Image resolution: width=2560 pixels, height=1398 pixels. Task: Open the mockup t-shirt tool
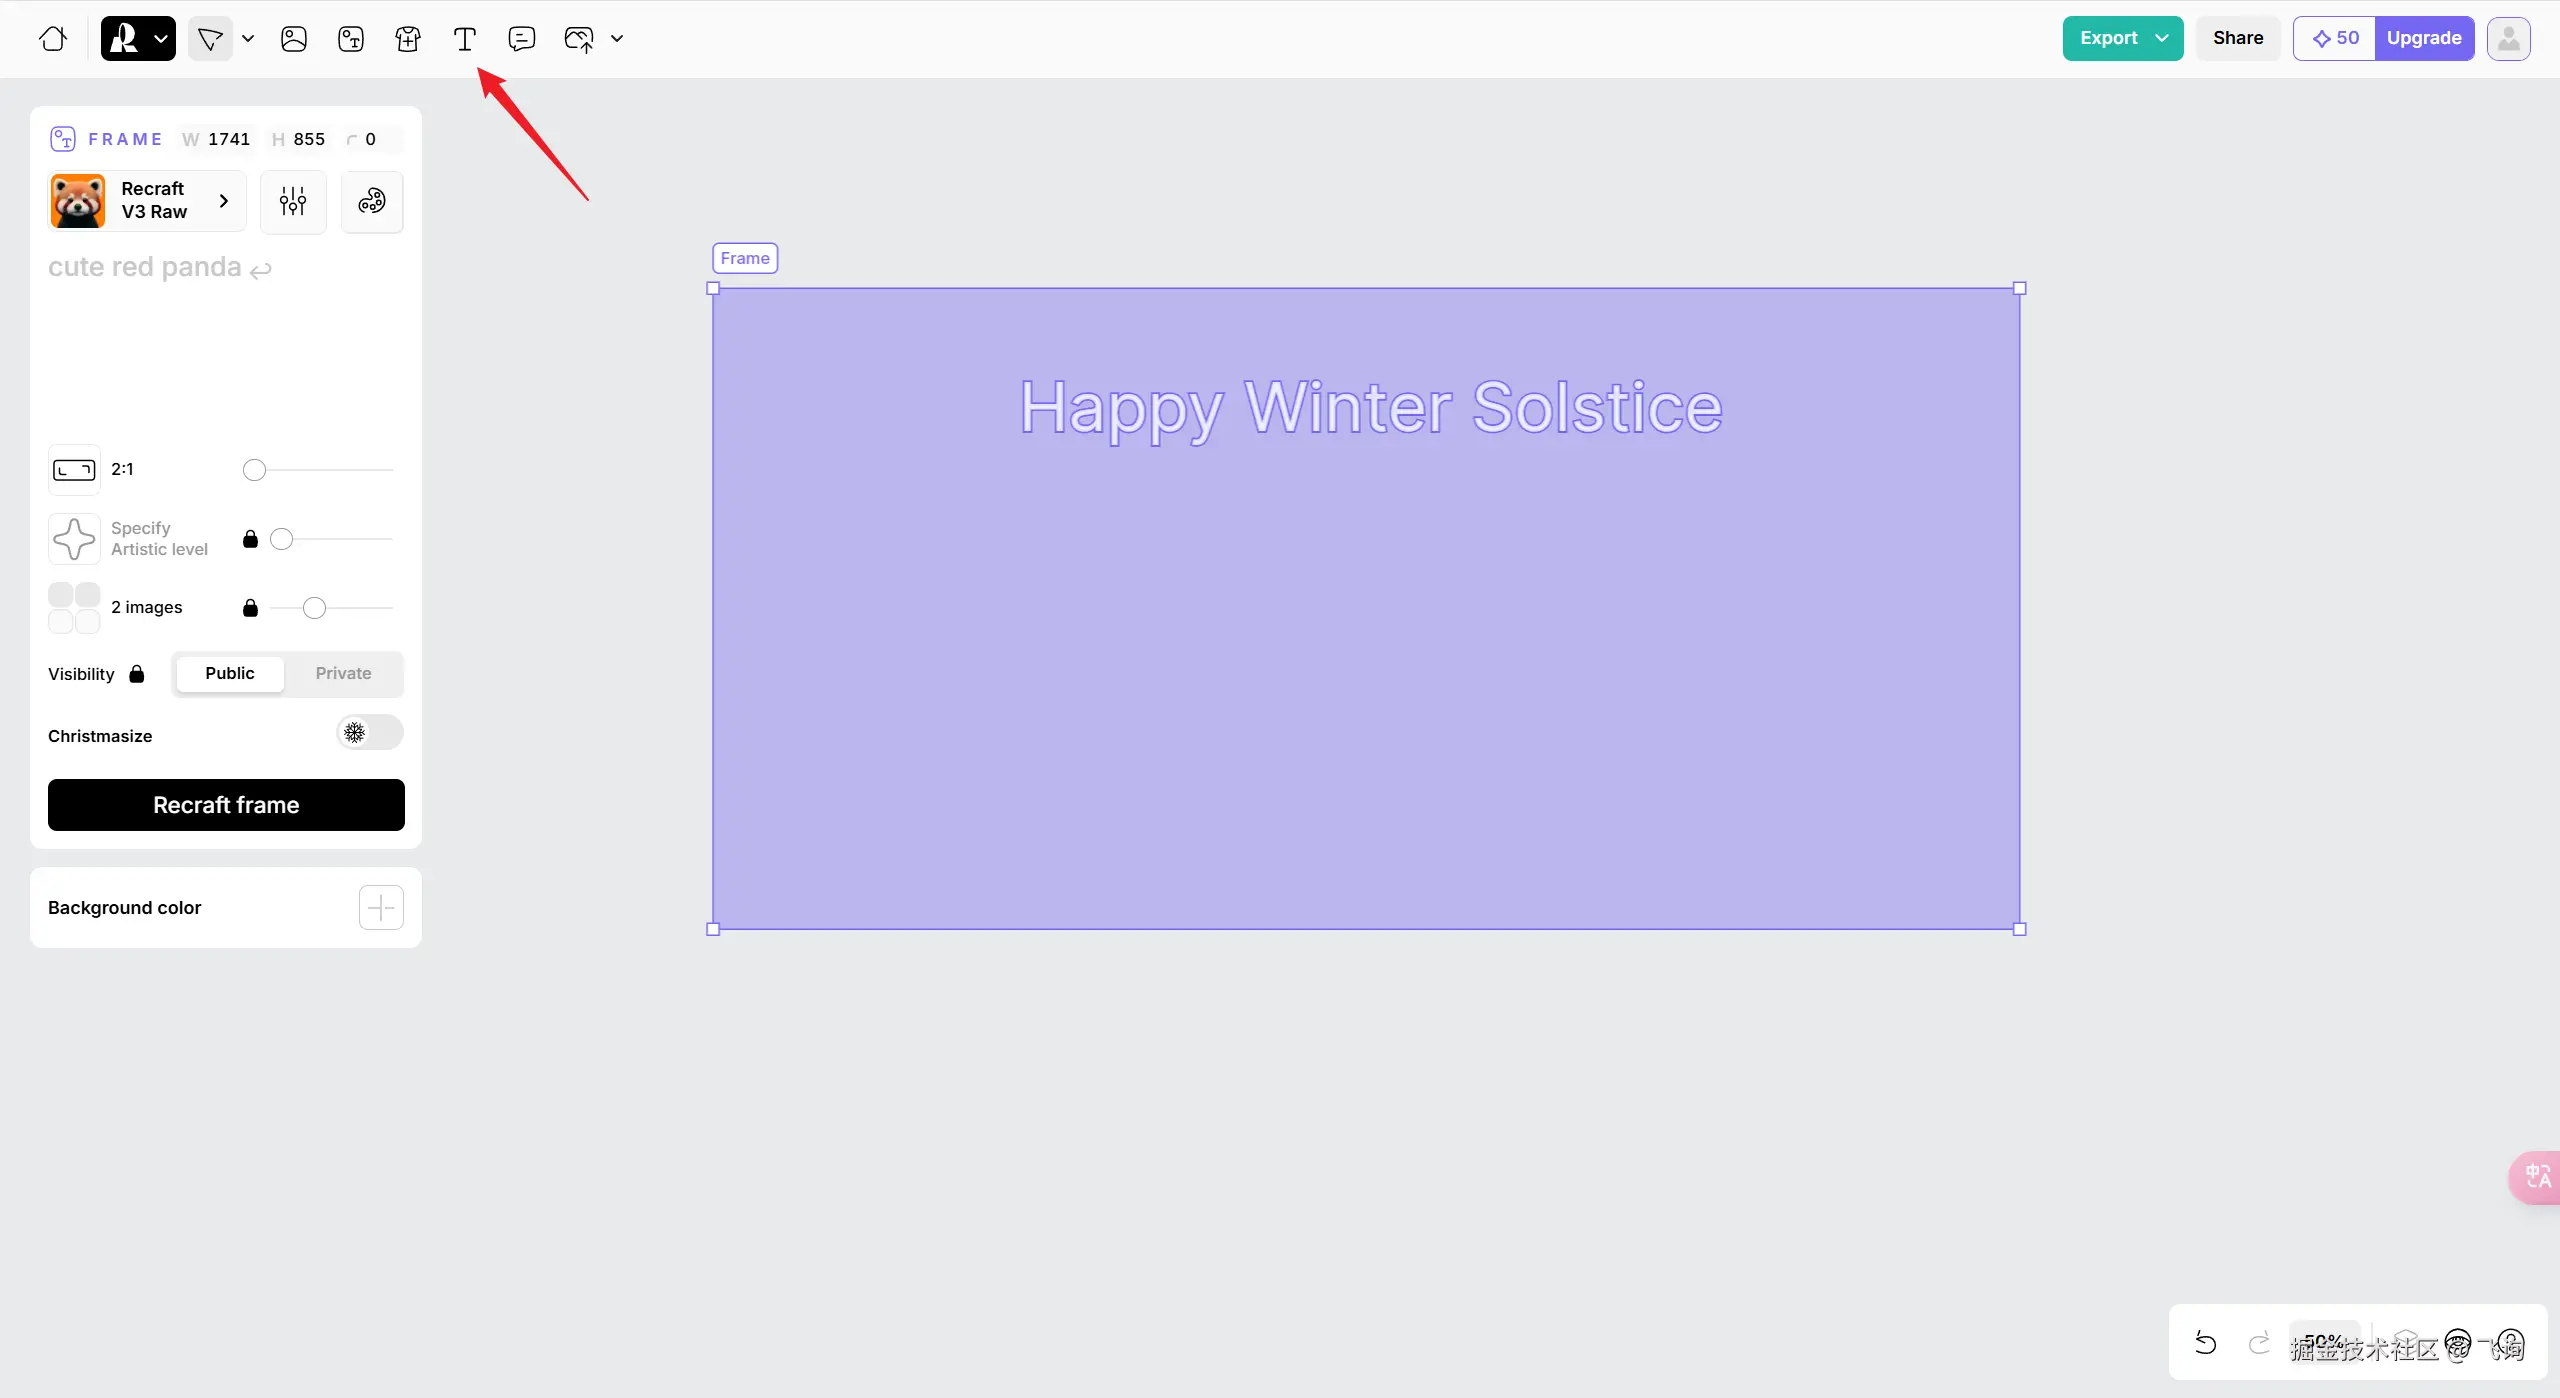[408, 39]
